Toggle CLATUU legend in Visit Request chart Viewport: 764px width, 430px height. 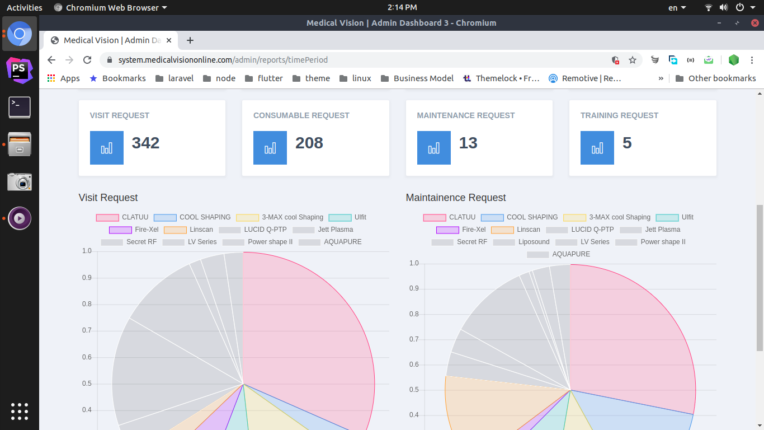(x=122, y=217)
